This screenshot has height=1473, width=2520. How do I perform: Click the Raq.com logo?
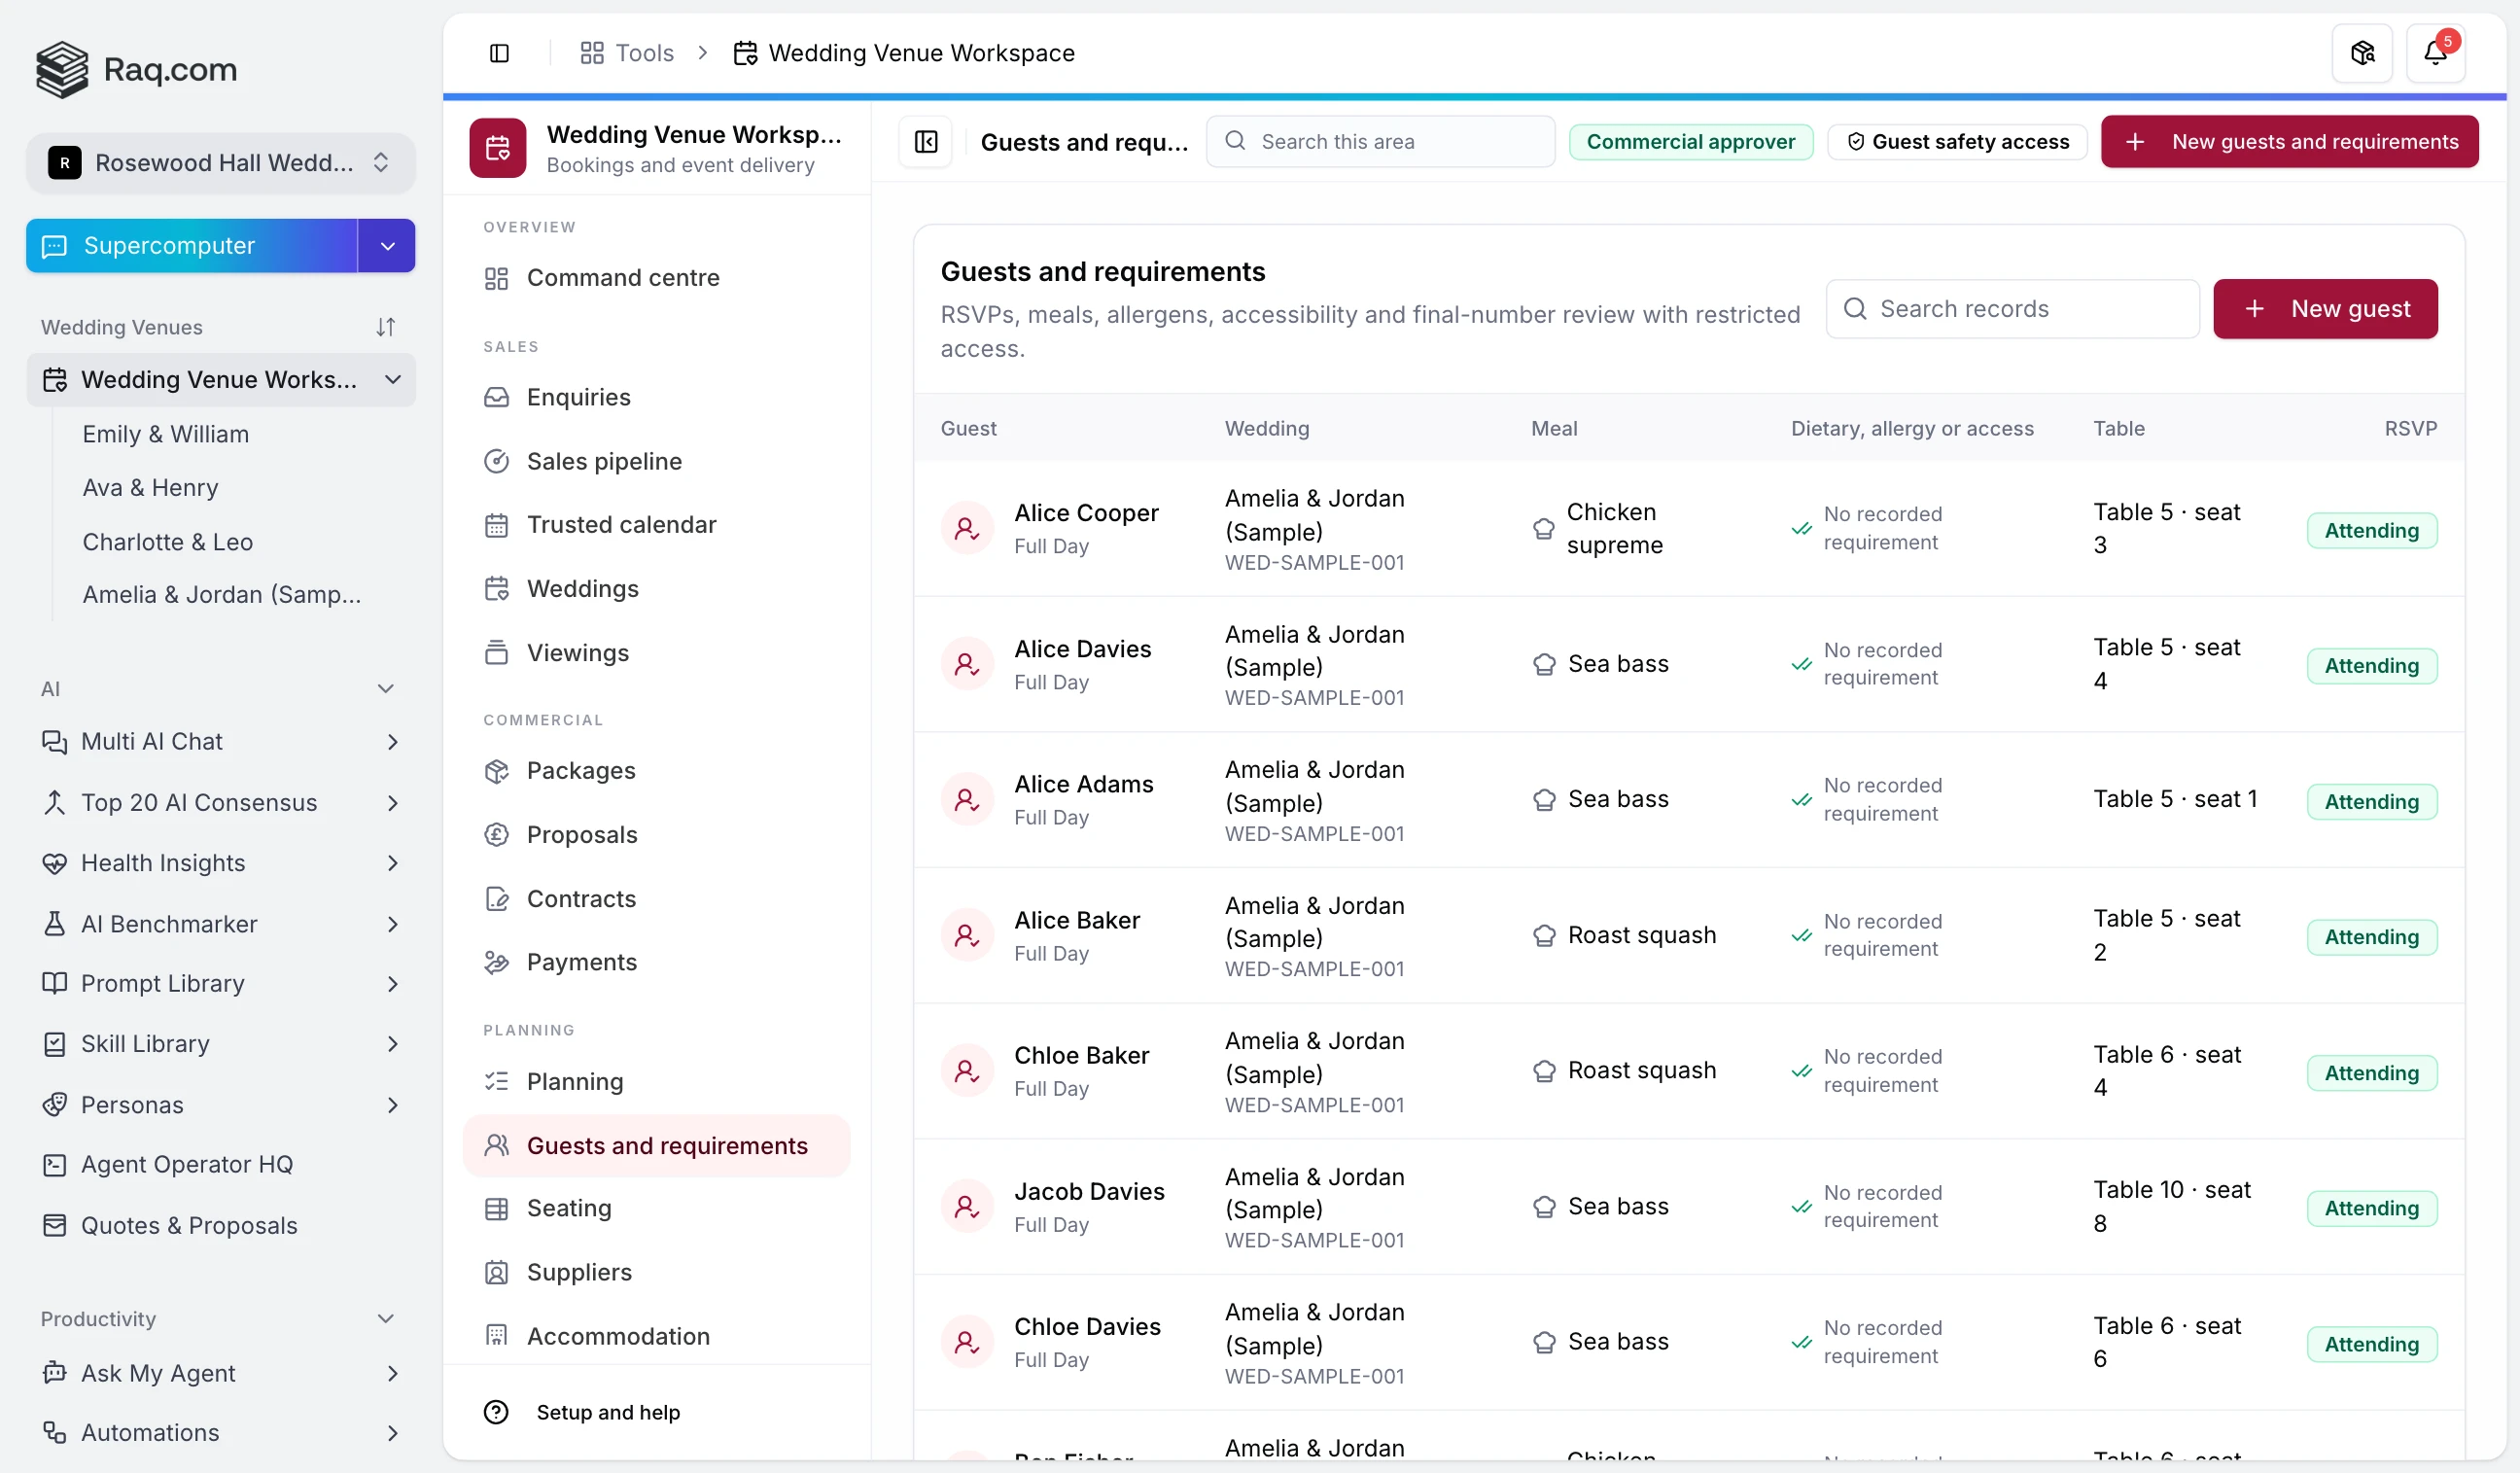pos(137,69)
